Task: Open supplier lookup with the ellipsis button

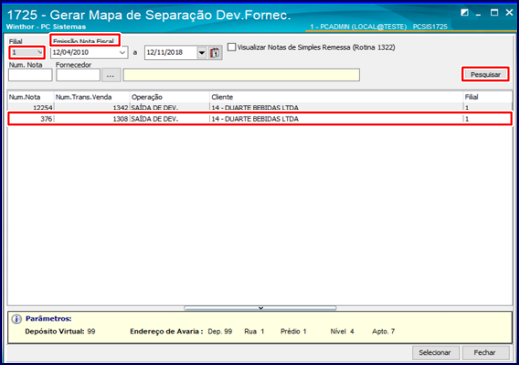Action: [x=111, y=75]
